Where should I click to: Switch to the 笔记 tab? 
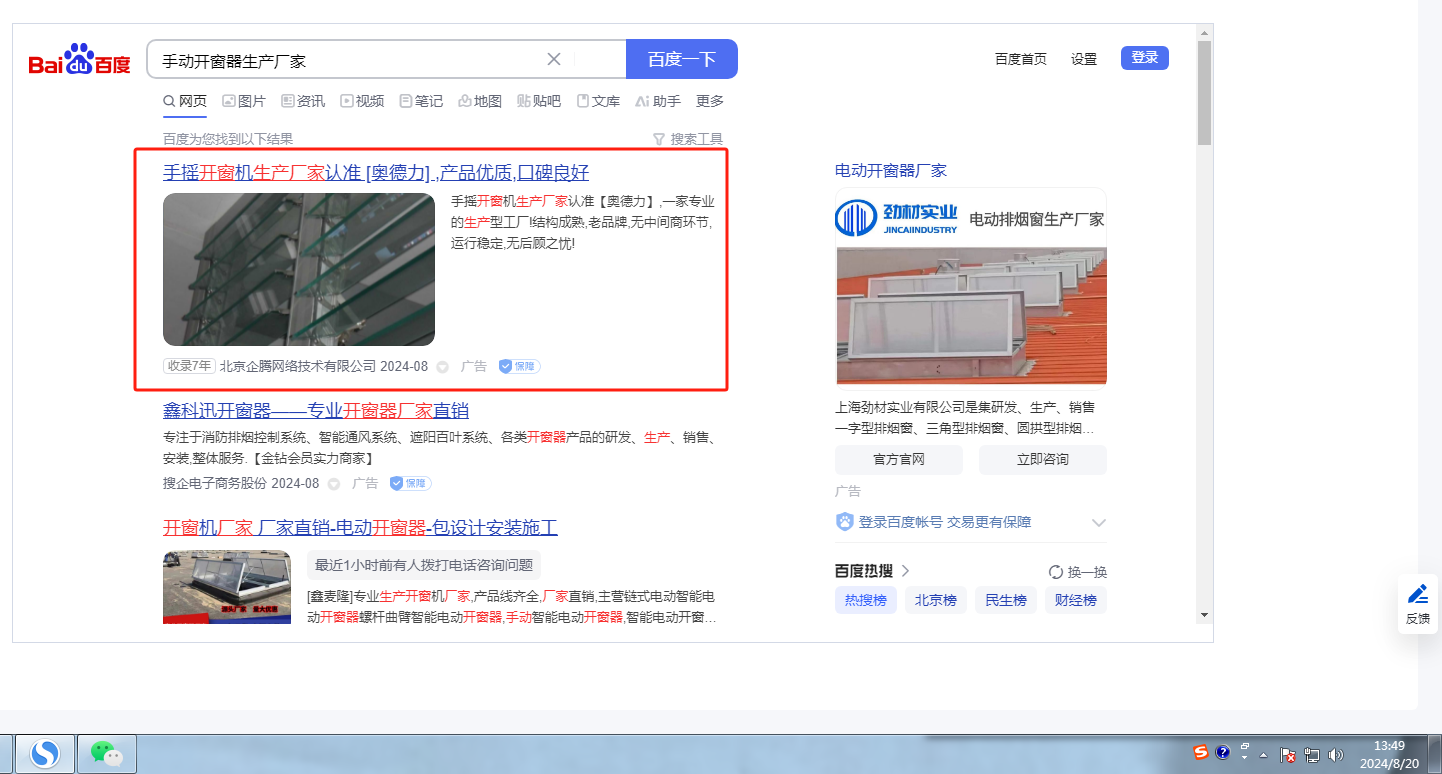click(421, 101)
